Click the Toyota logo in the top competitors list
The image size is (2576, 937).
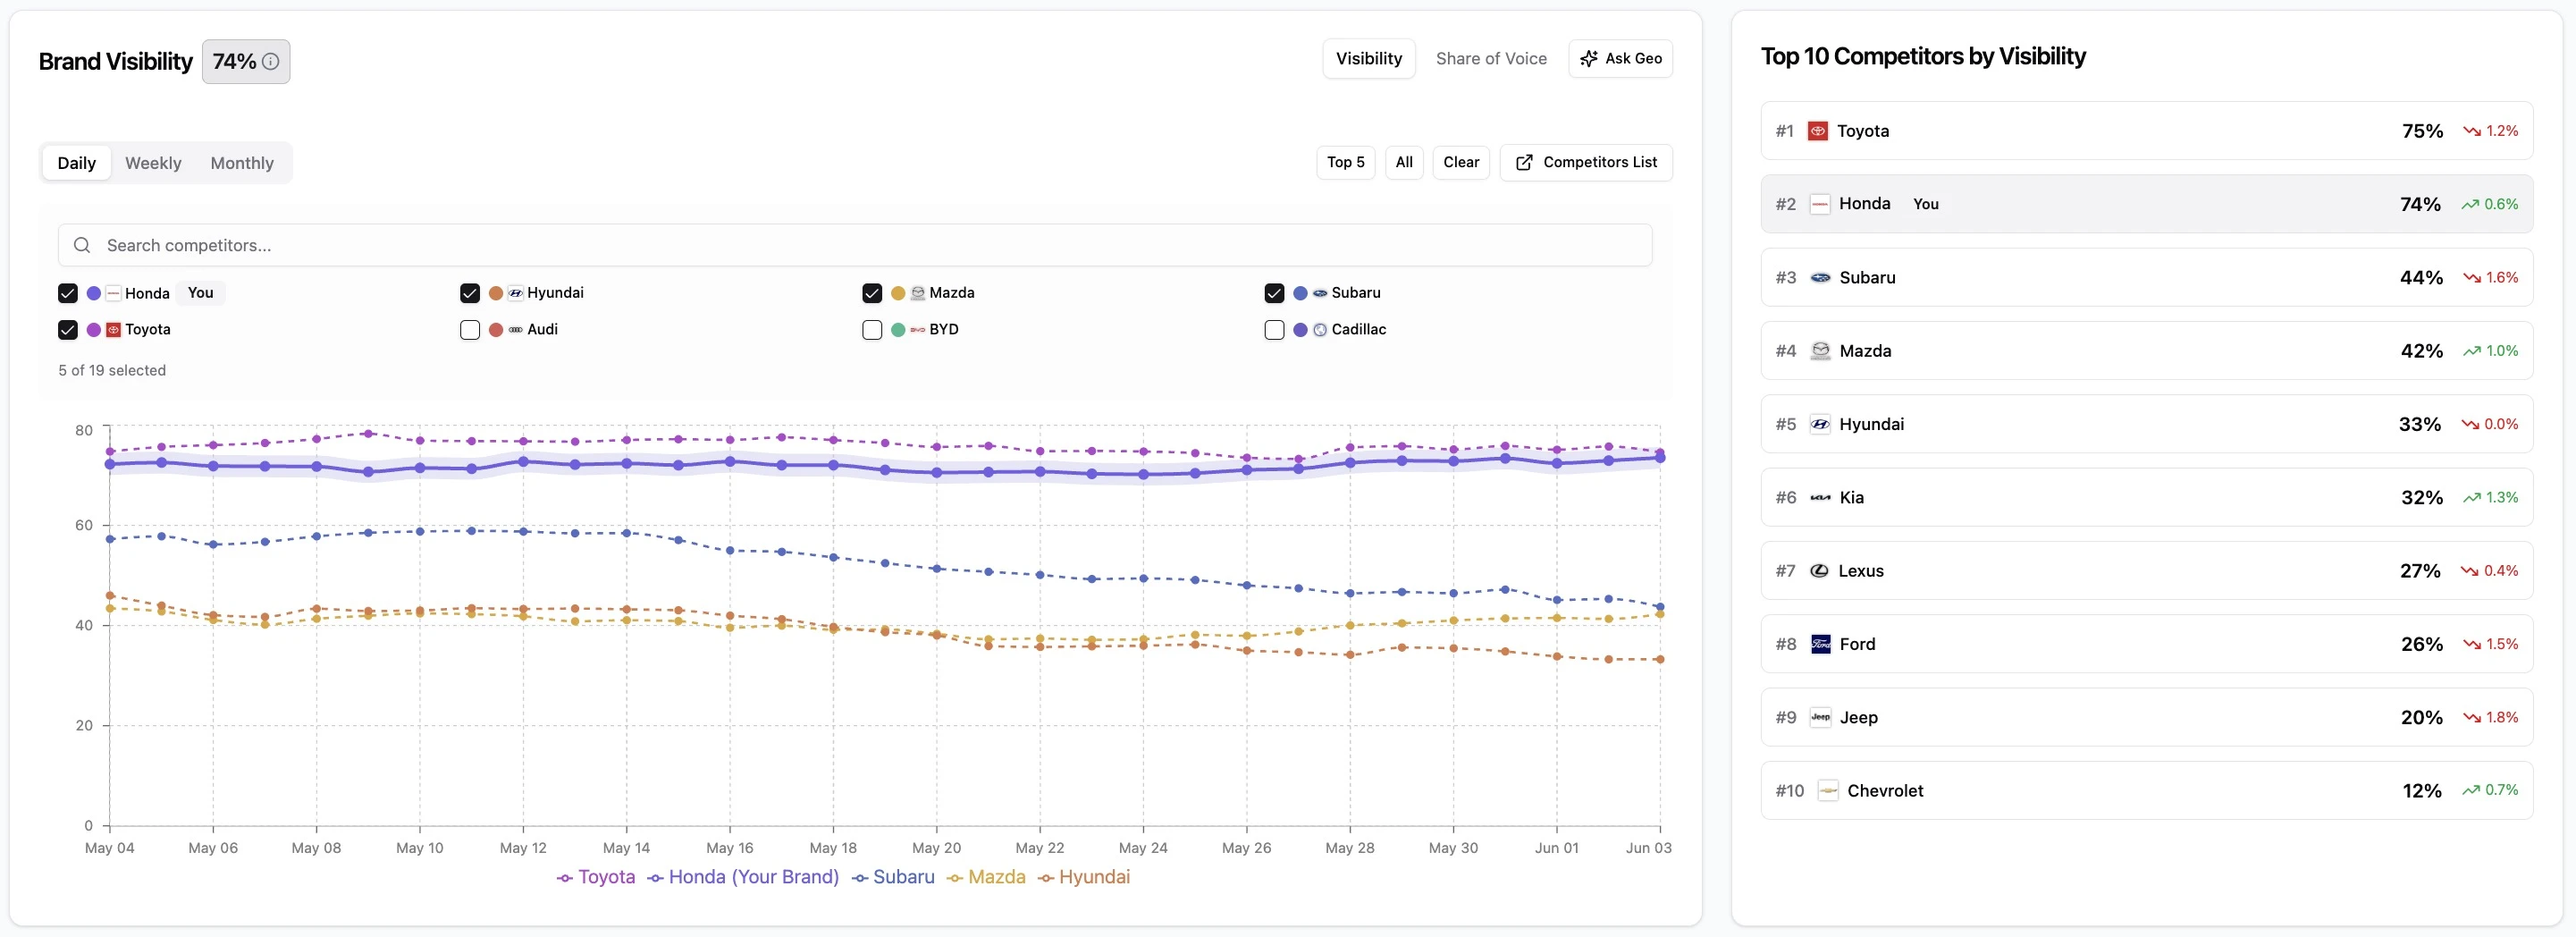pyautogui.click(x=1818, y=131)
